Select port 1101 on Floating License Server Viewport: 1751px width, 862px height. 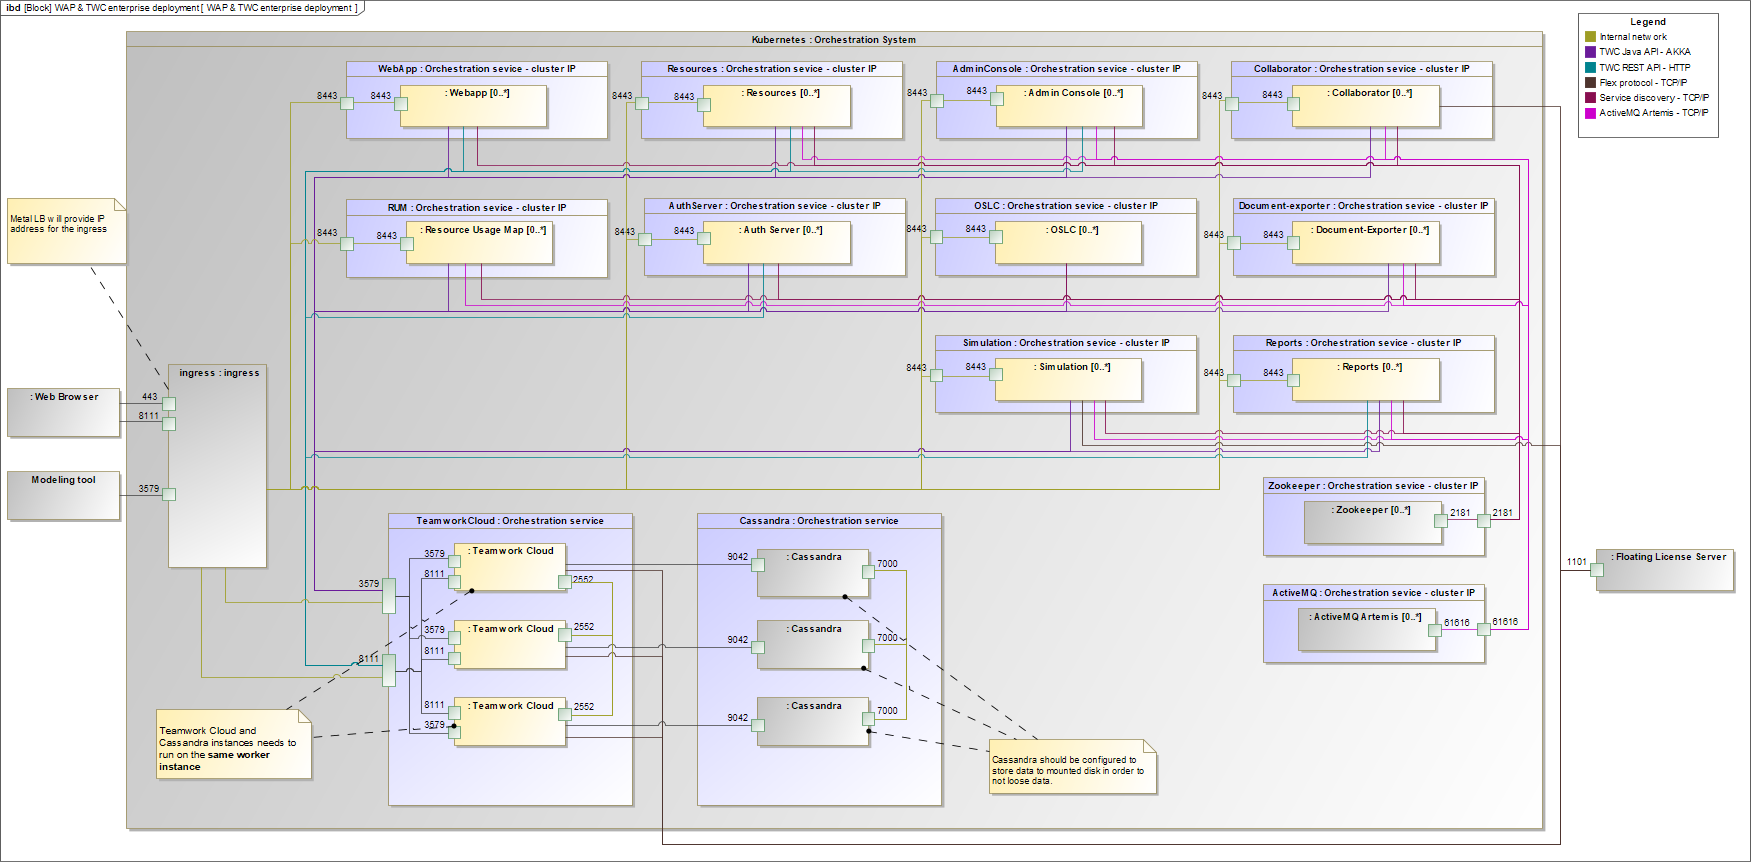point(1597,570)
